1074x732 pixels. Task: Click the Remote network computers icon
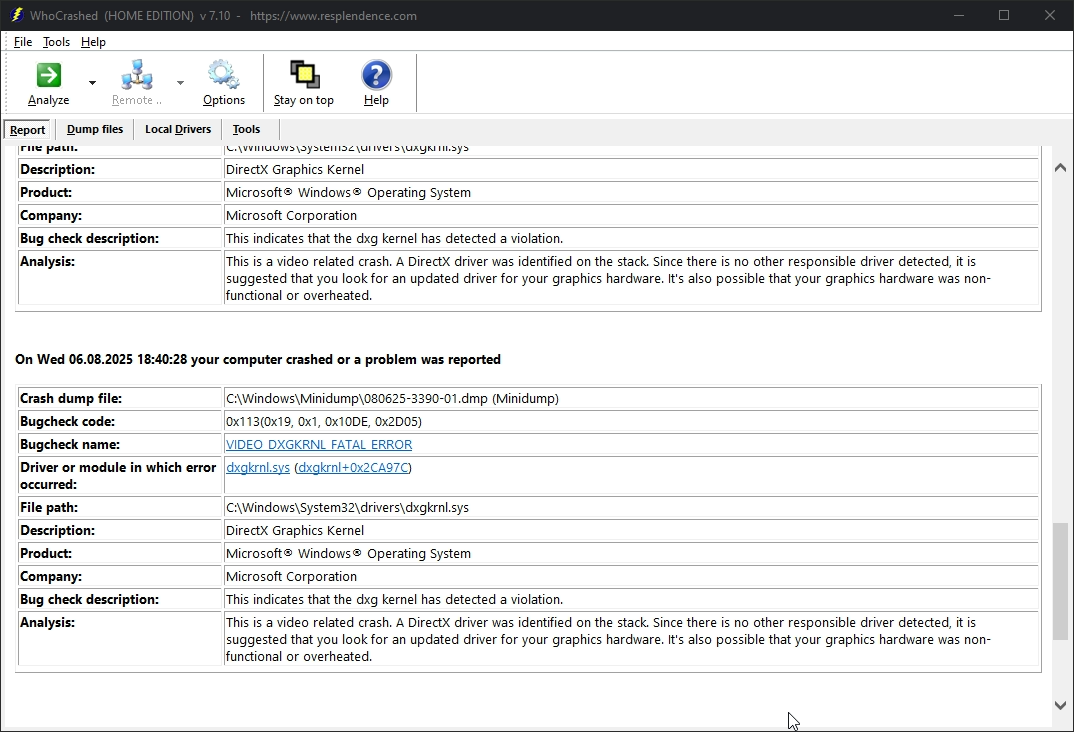(x=136, y=76)
